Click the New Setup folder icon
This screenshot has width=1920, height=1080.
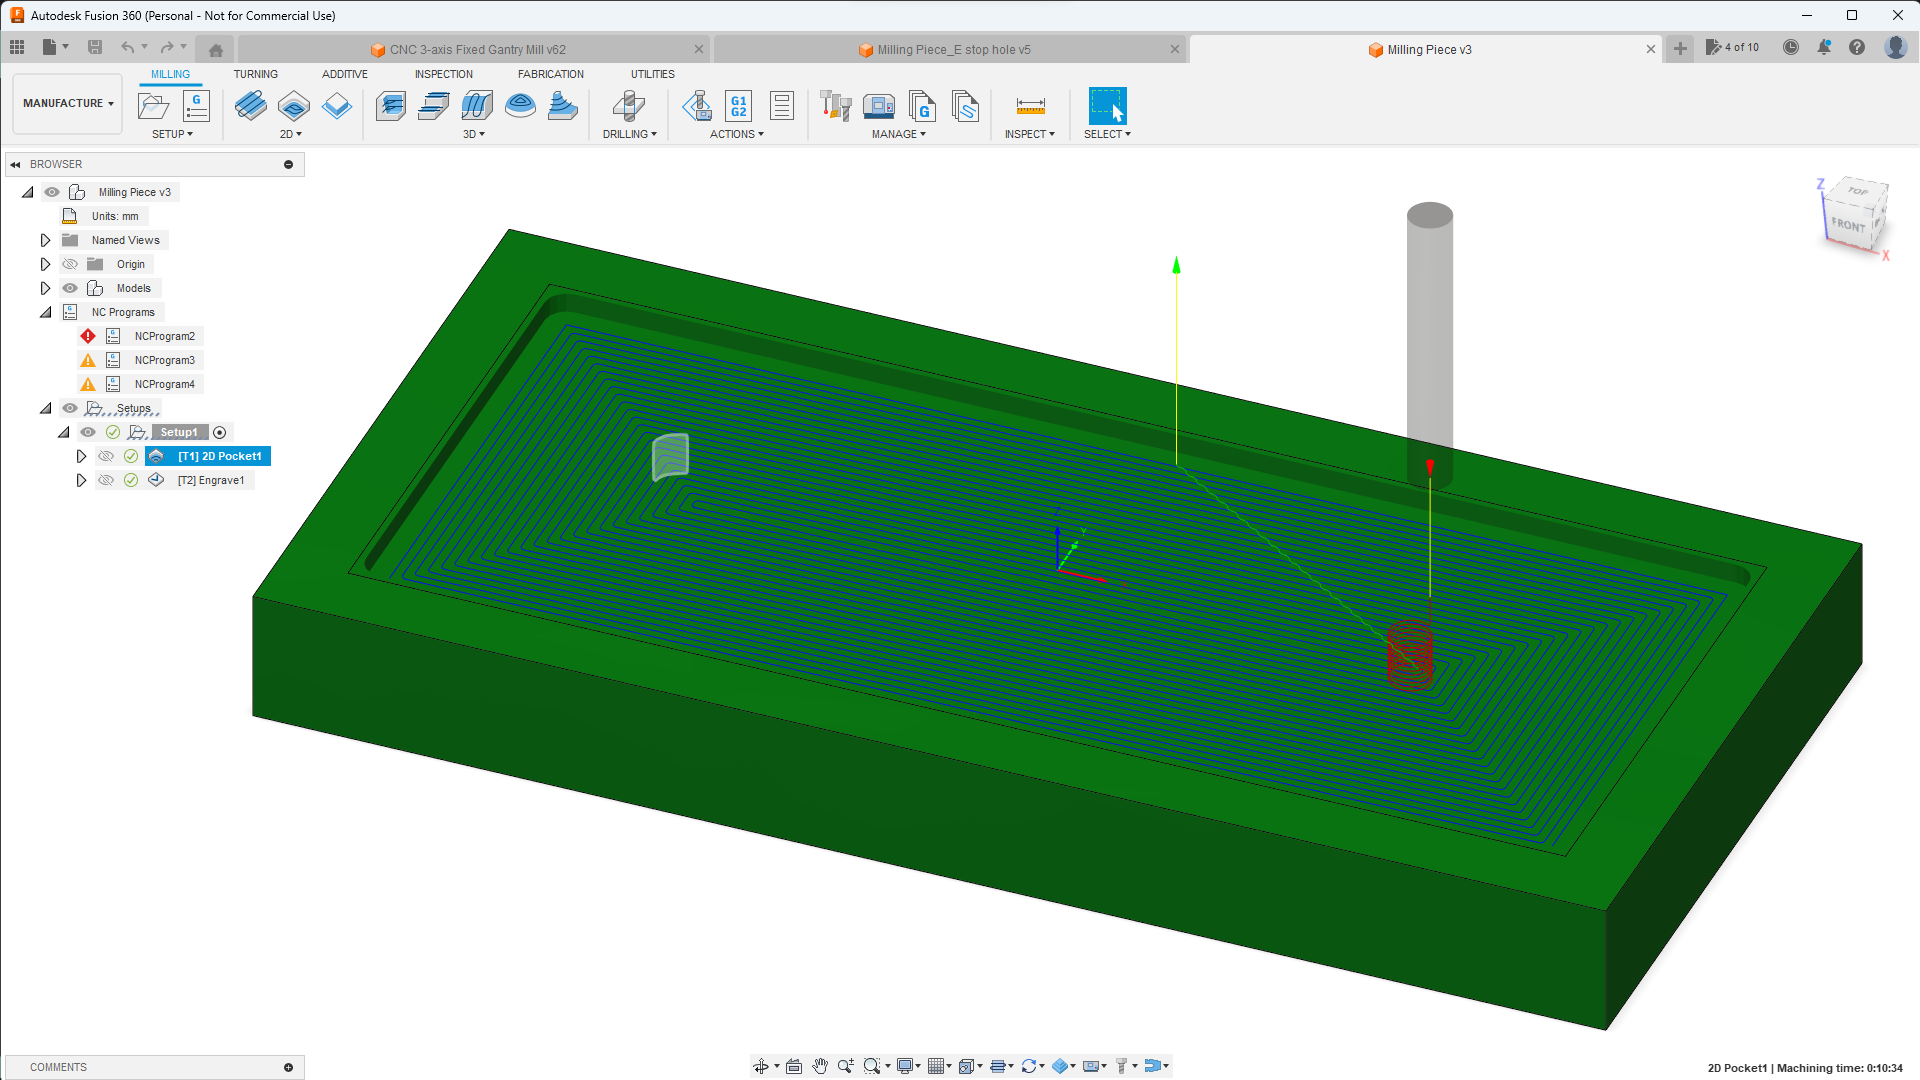tap(153, 106)
